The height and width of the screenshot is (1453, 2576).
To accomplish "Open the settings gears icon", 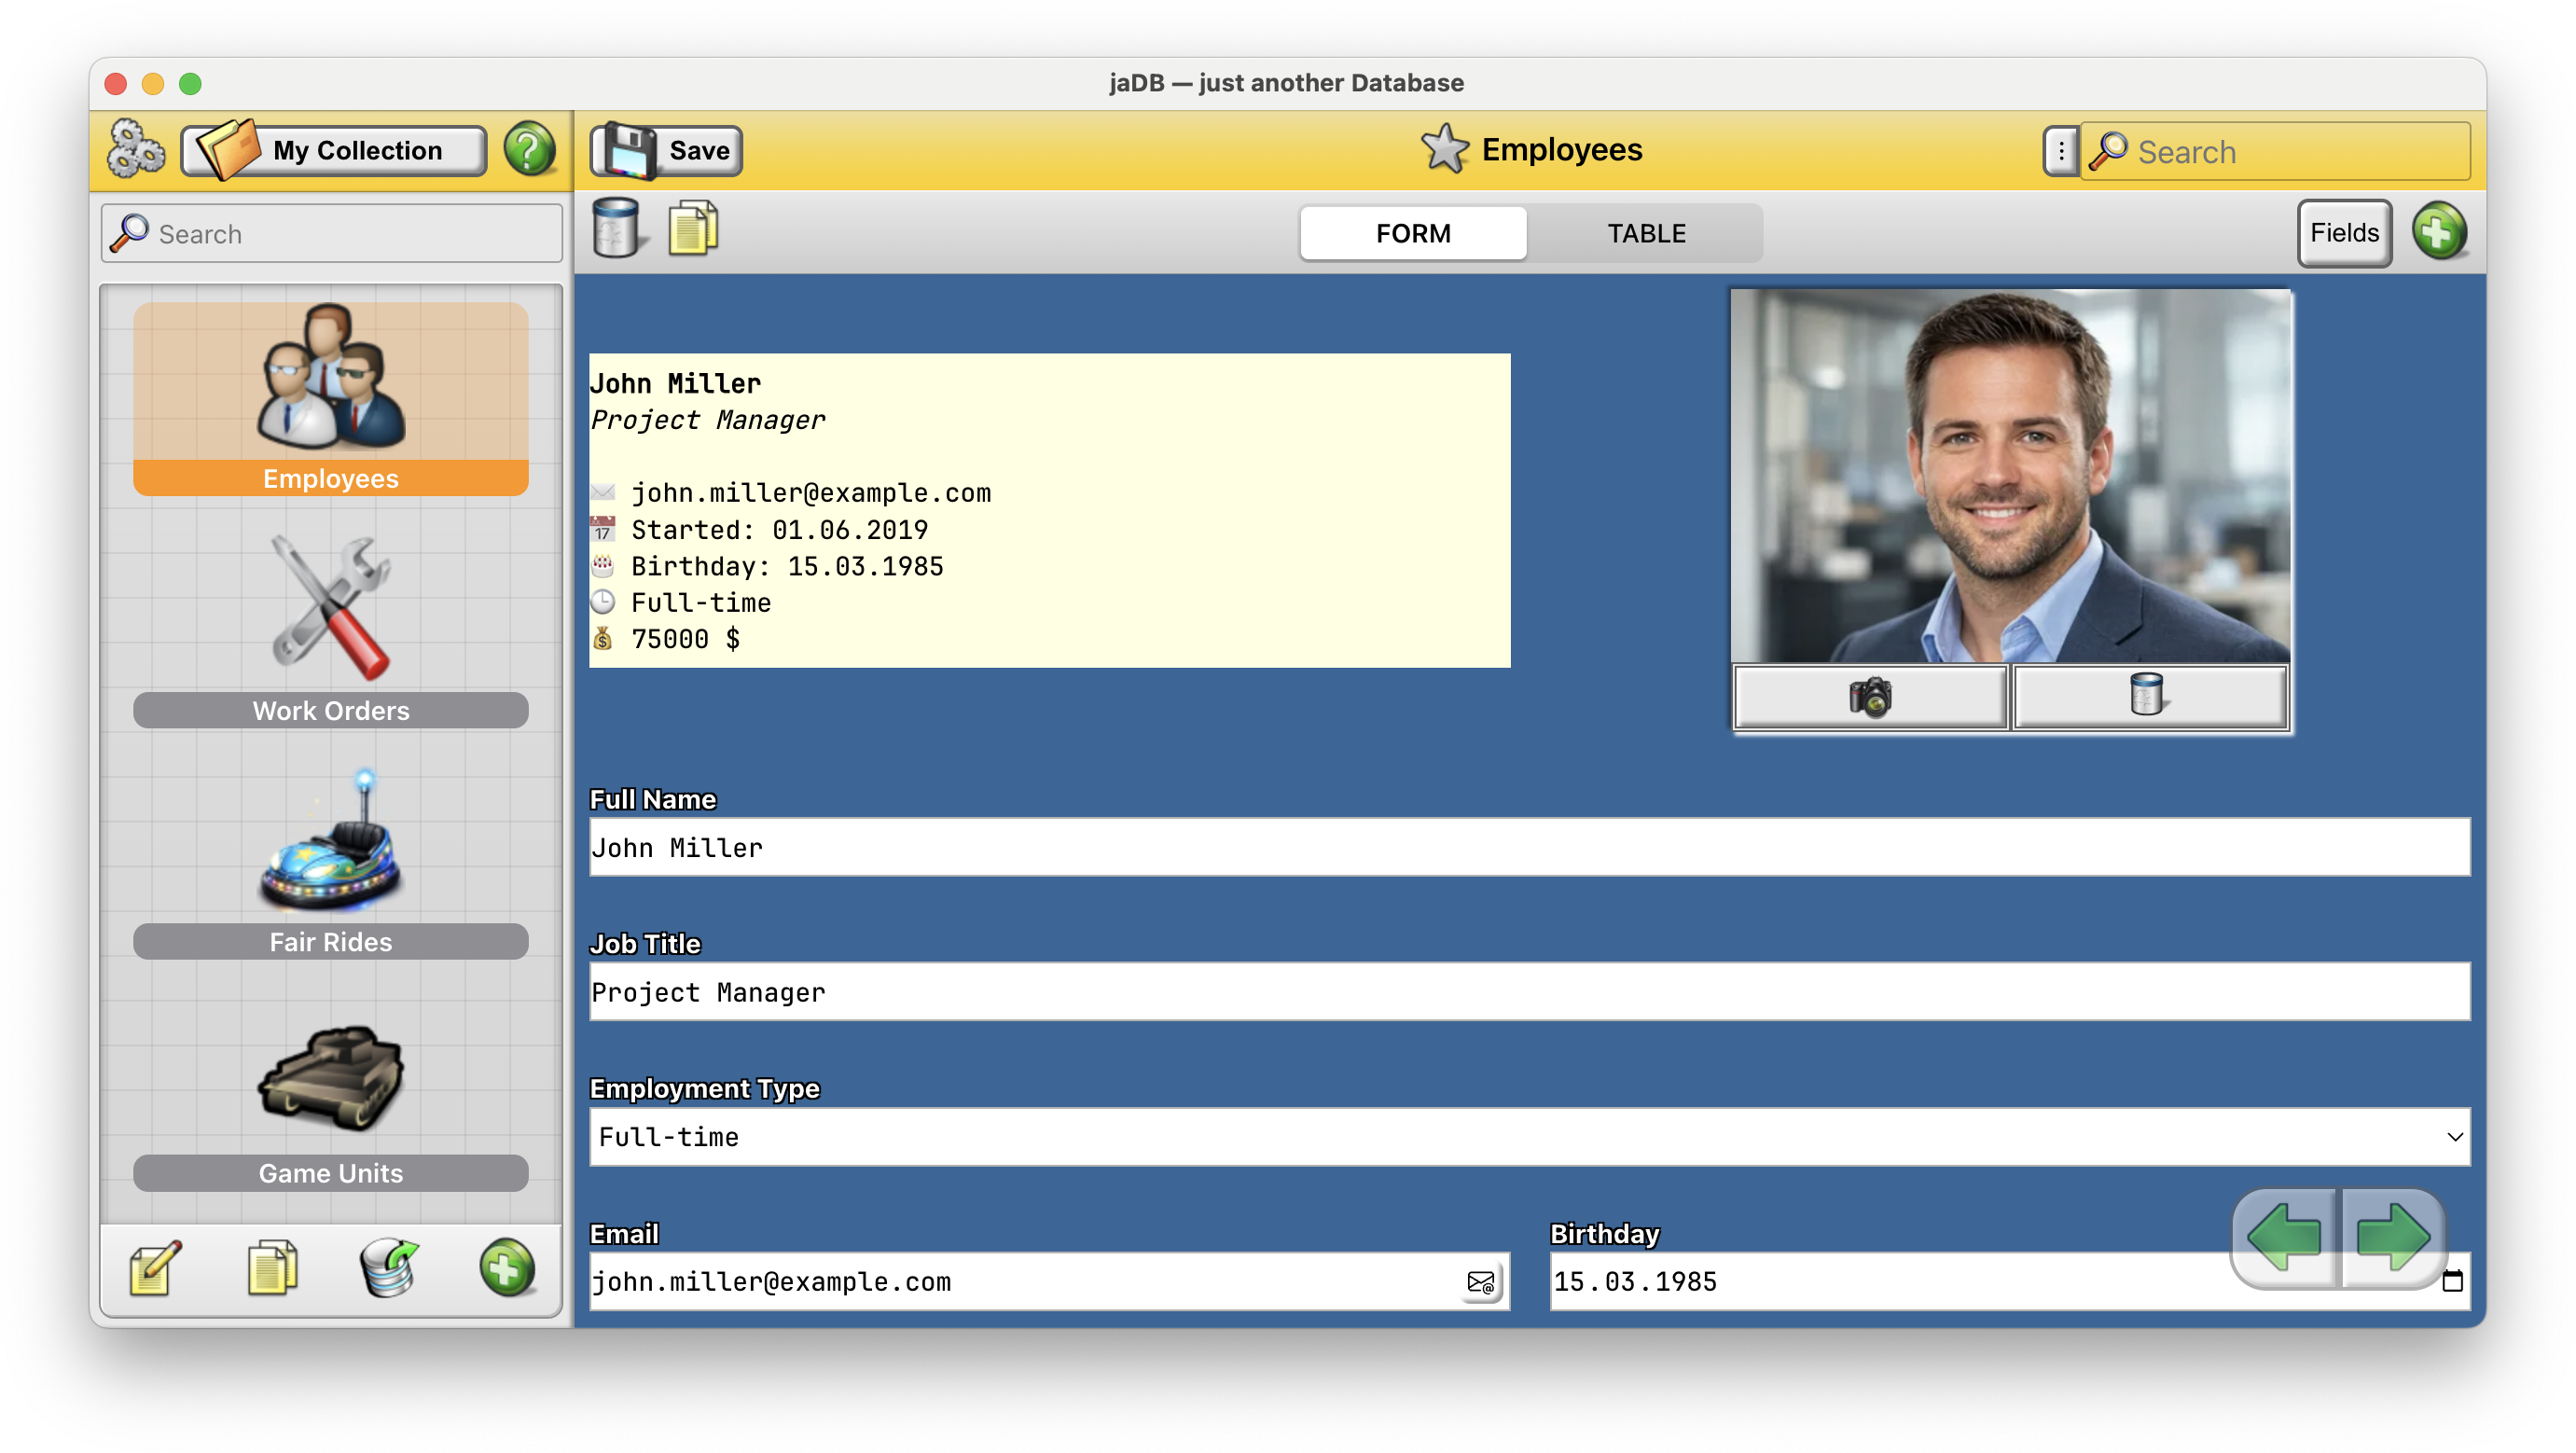I will click(x=136, y=150).
